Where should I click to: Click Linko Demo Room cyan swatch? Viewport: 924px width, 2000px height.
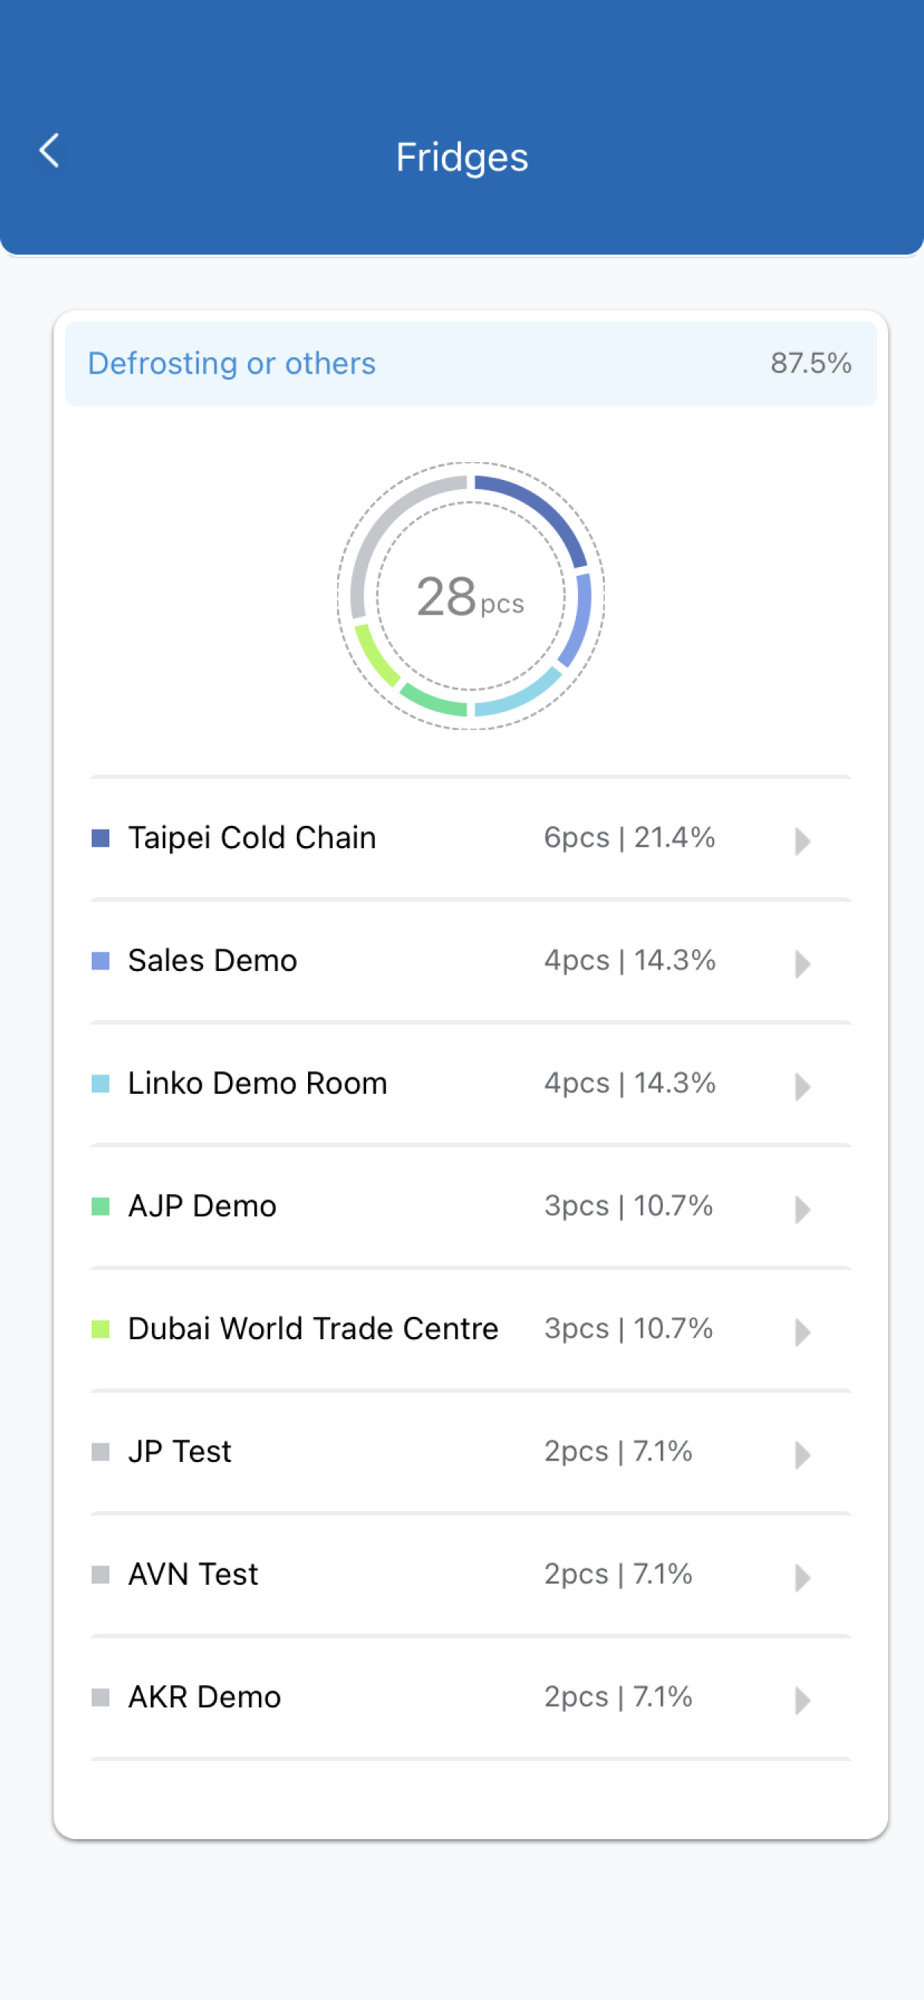click(100, 1084)
